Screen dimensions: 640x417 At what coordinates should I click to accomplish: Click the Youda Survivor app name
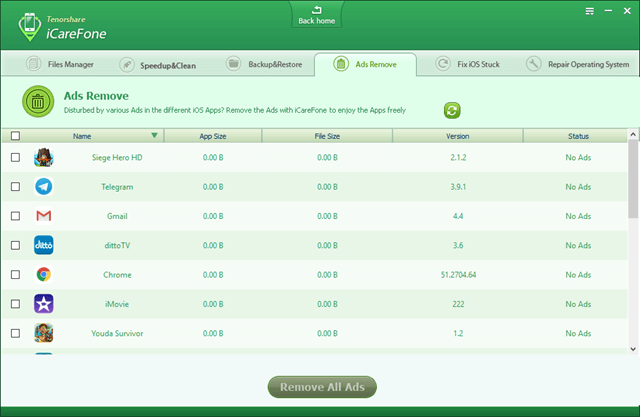point(117,334)
